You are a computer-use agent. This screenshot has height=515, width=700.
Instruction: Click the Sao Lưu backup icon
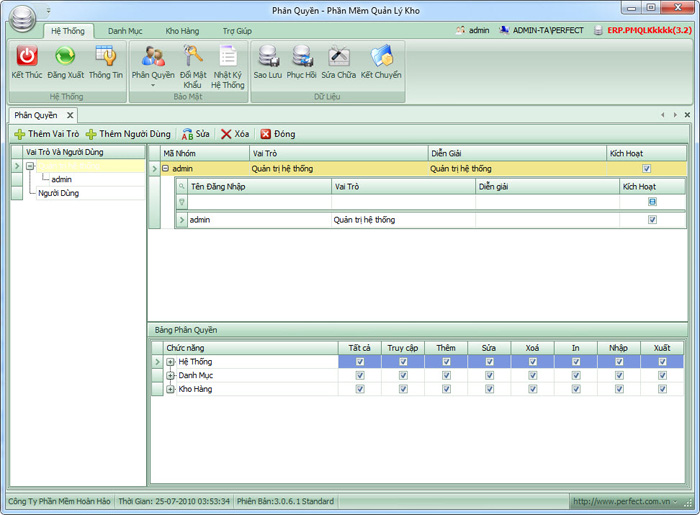tap(267, 58)
